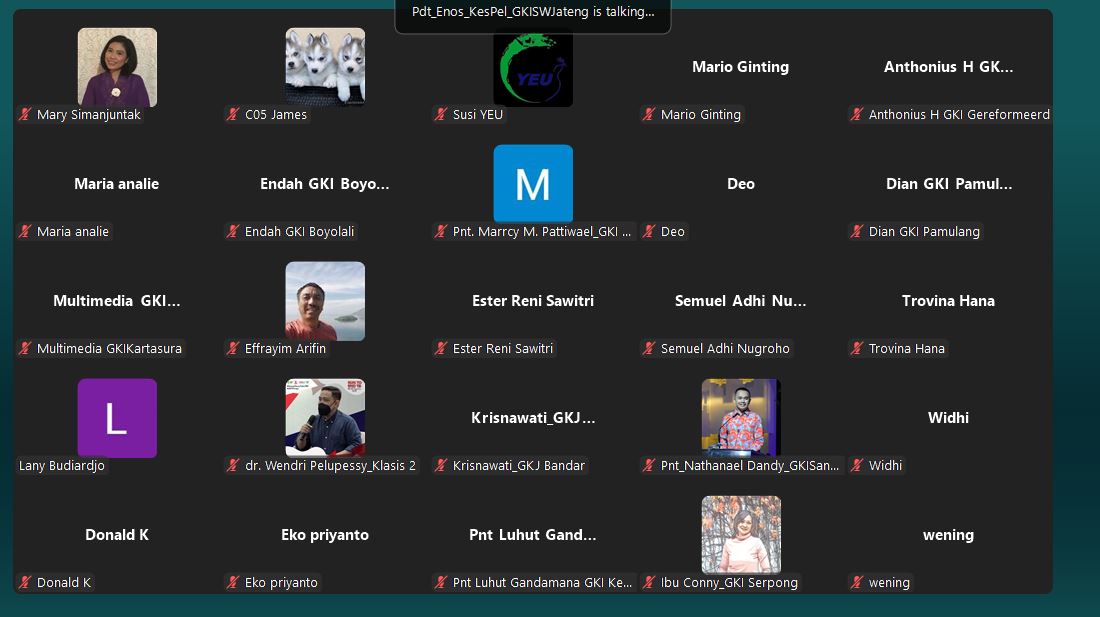Select the 'Dian GKI Pamulang' name label
The image size is (1100, 617).
(x=924, y=231)
